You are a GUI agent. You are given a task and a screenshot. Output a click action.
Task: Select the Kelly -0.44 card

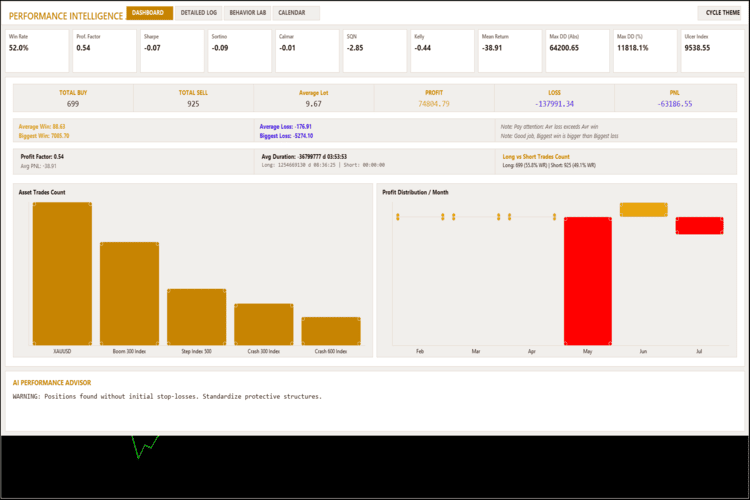442,51
